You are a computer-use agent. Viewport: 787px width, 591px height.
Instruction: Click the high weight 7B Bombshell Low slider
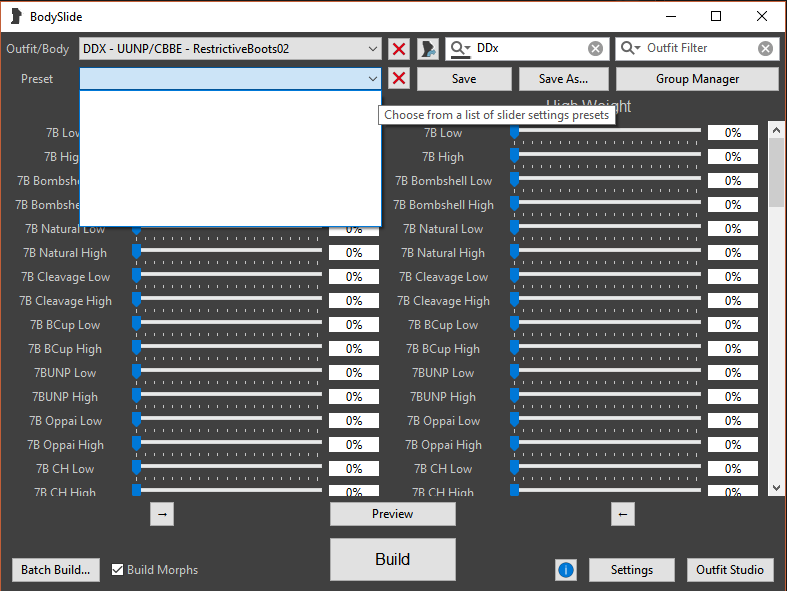click(606, 181)
